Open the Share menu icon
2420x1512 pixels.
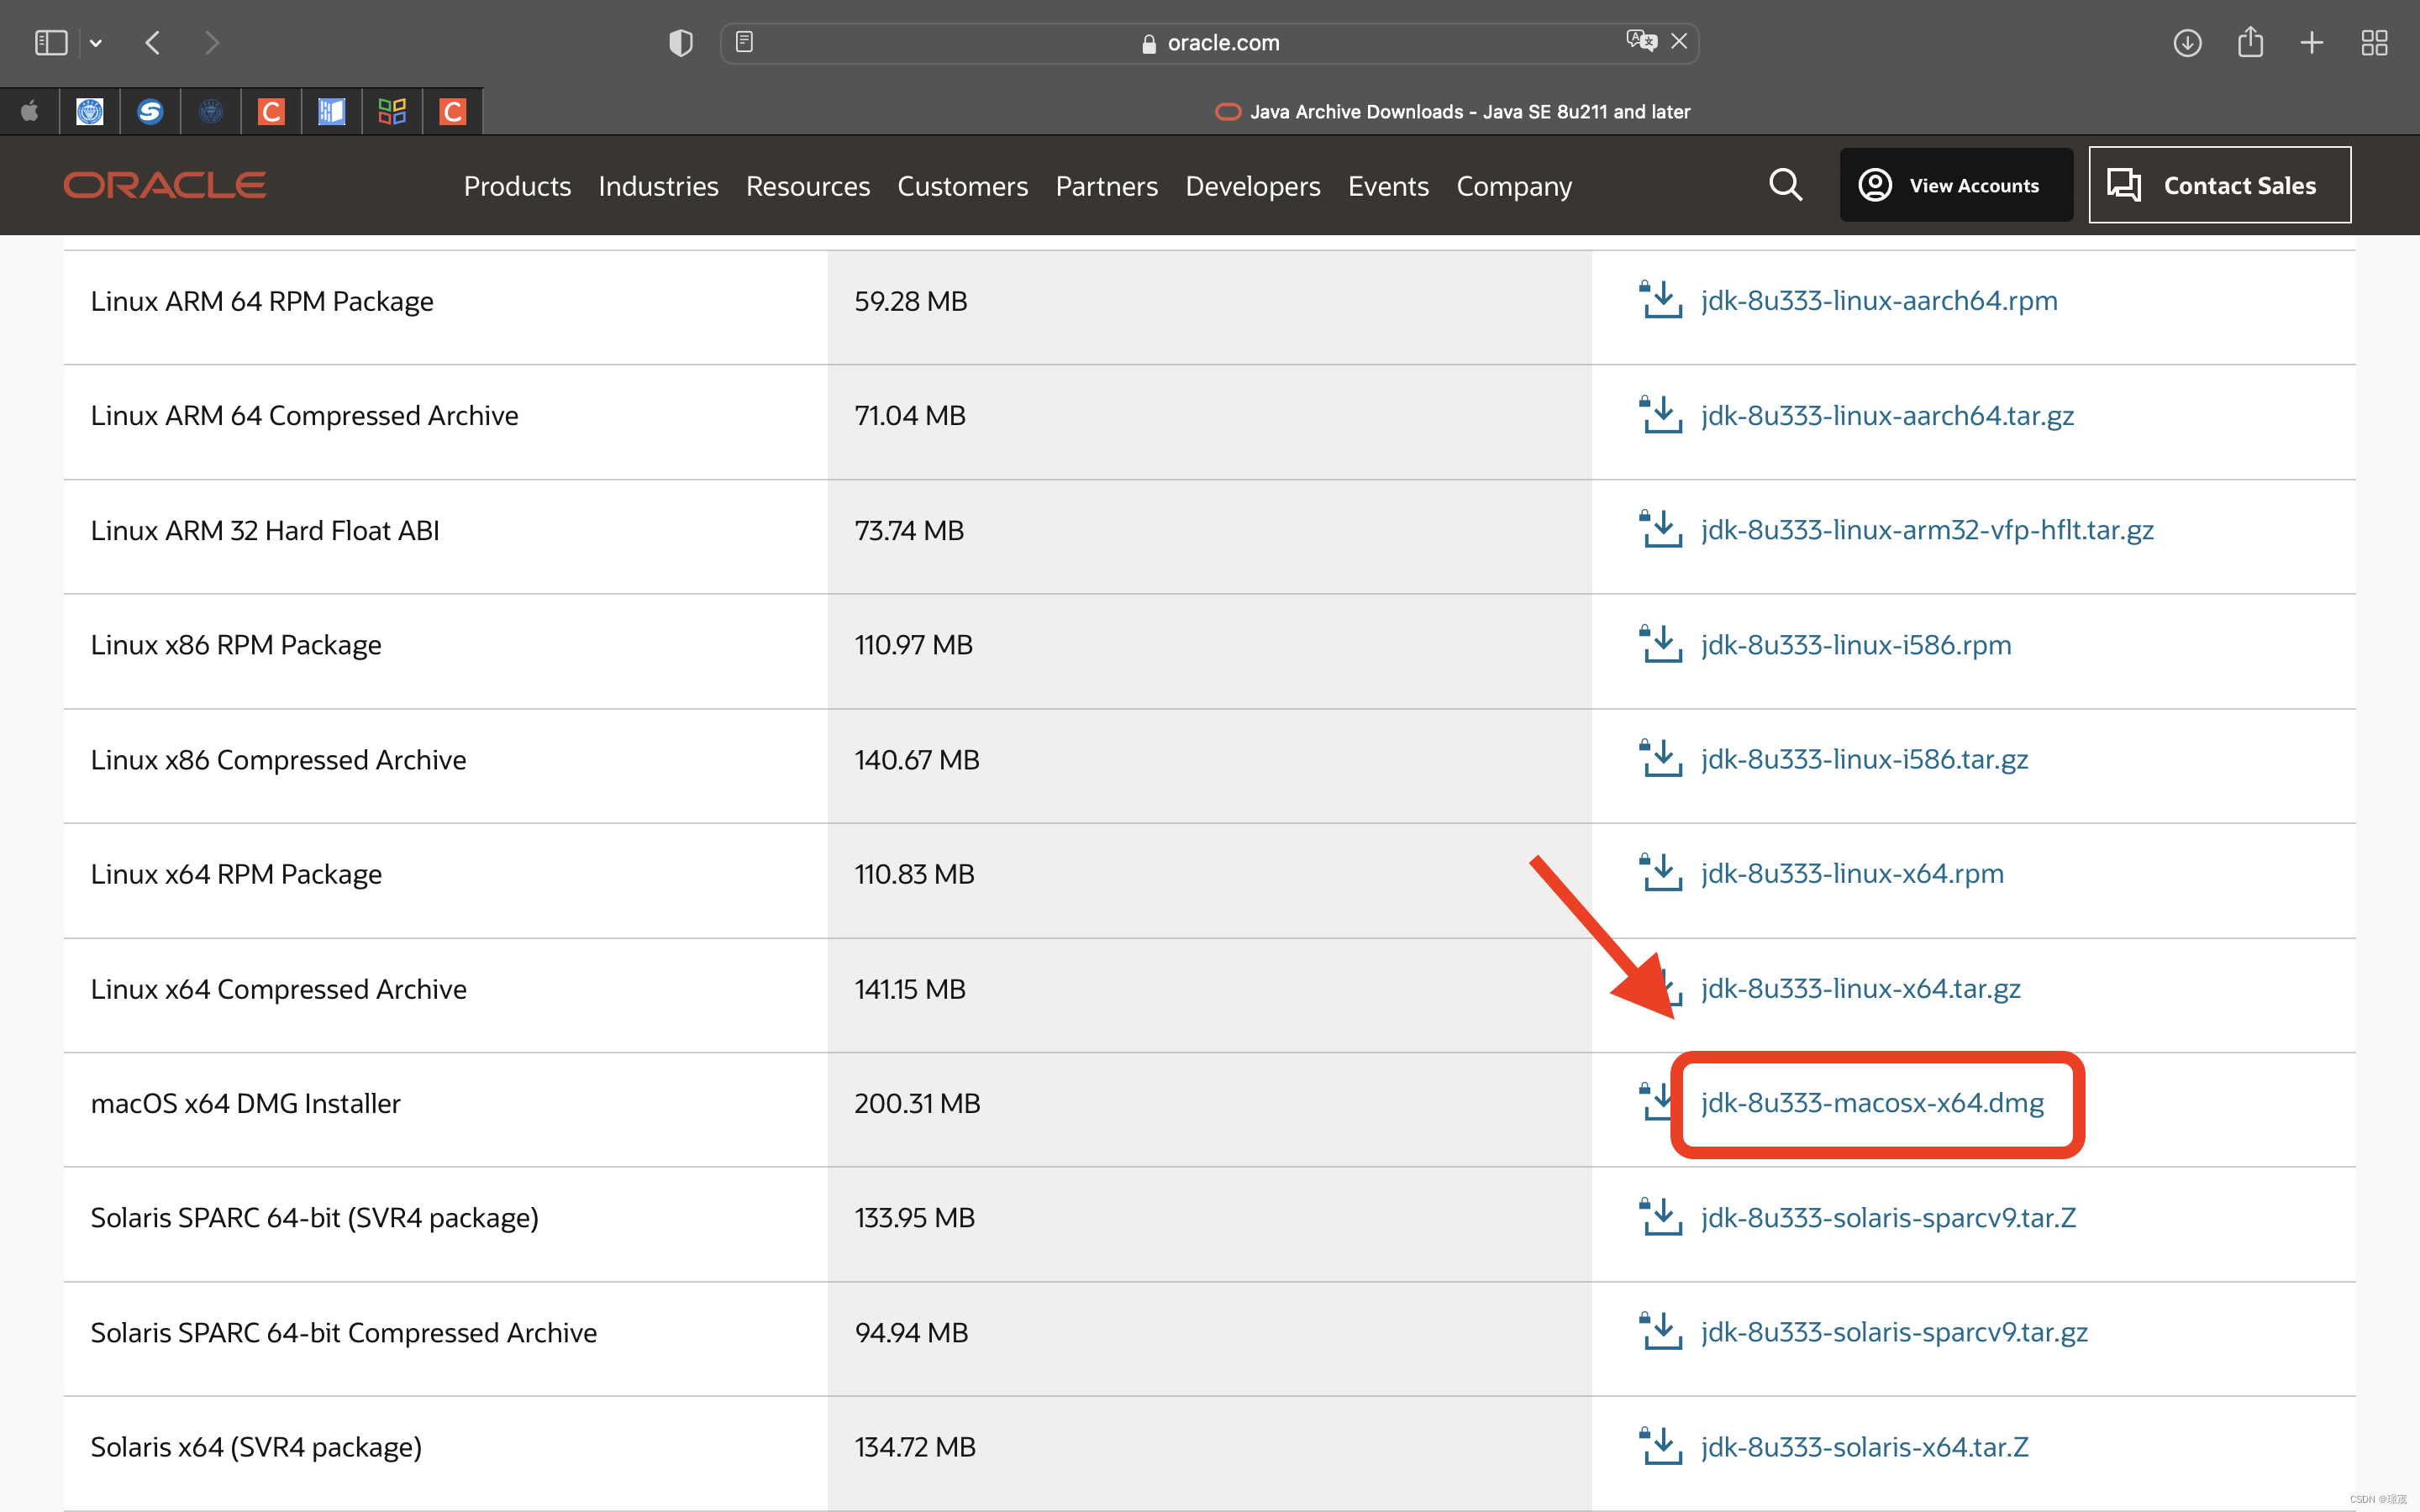click(x=2250, y=42)
